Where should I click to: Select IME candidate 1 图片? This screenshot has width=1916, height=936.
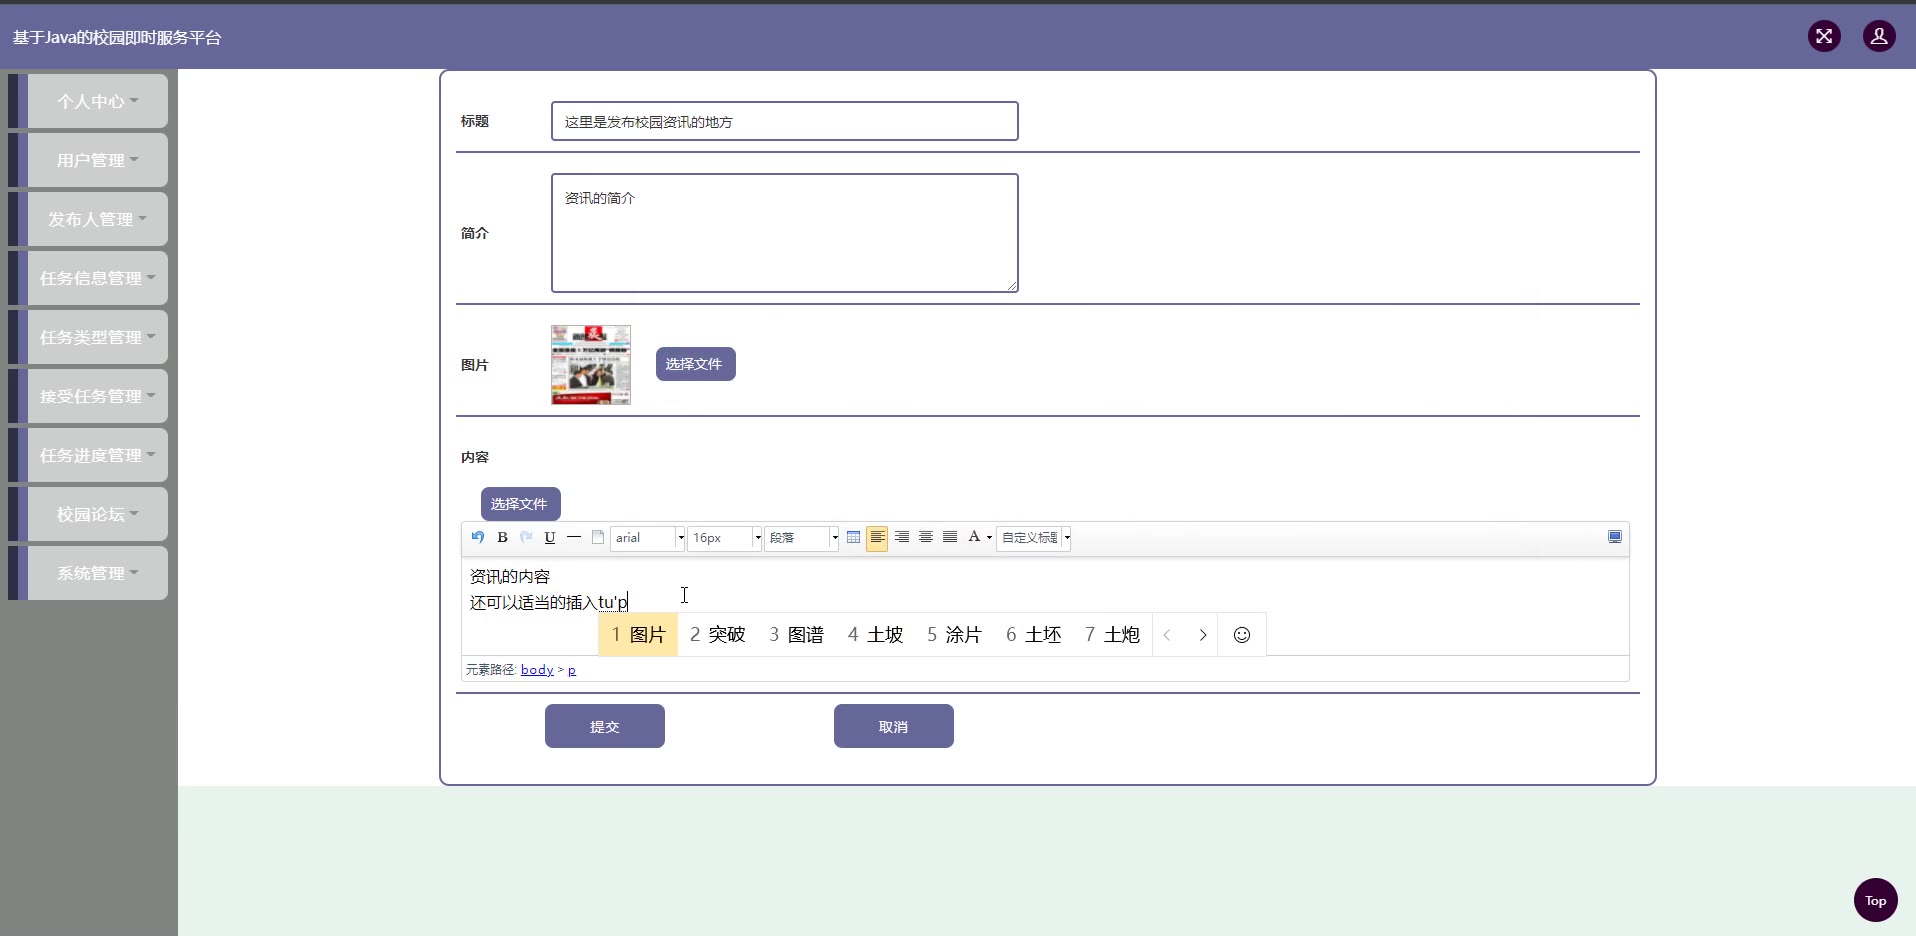pos(638,635)
